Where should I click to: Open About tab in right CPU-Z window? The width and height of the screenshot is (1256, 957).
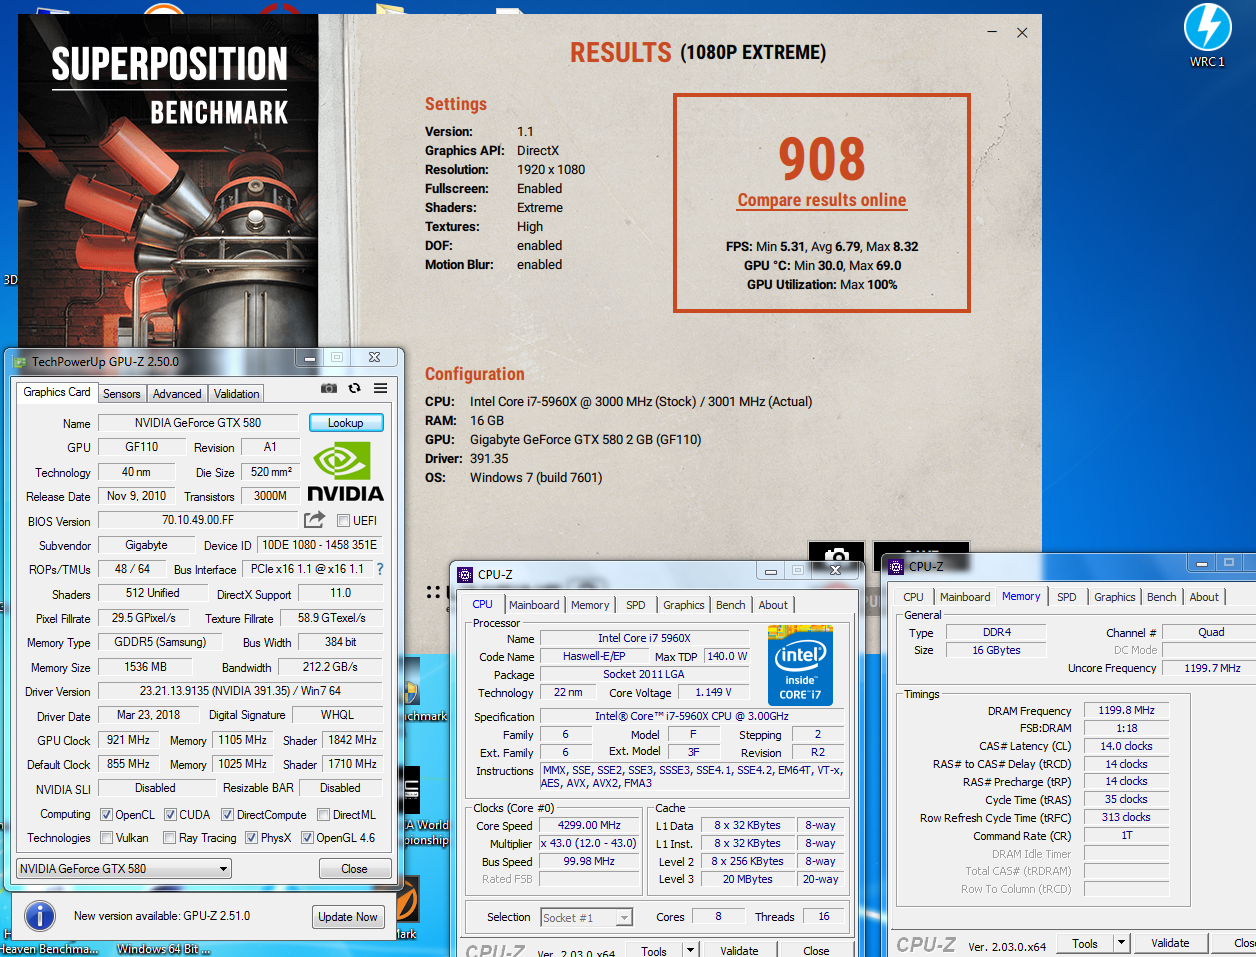(1204, 597)
